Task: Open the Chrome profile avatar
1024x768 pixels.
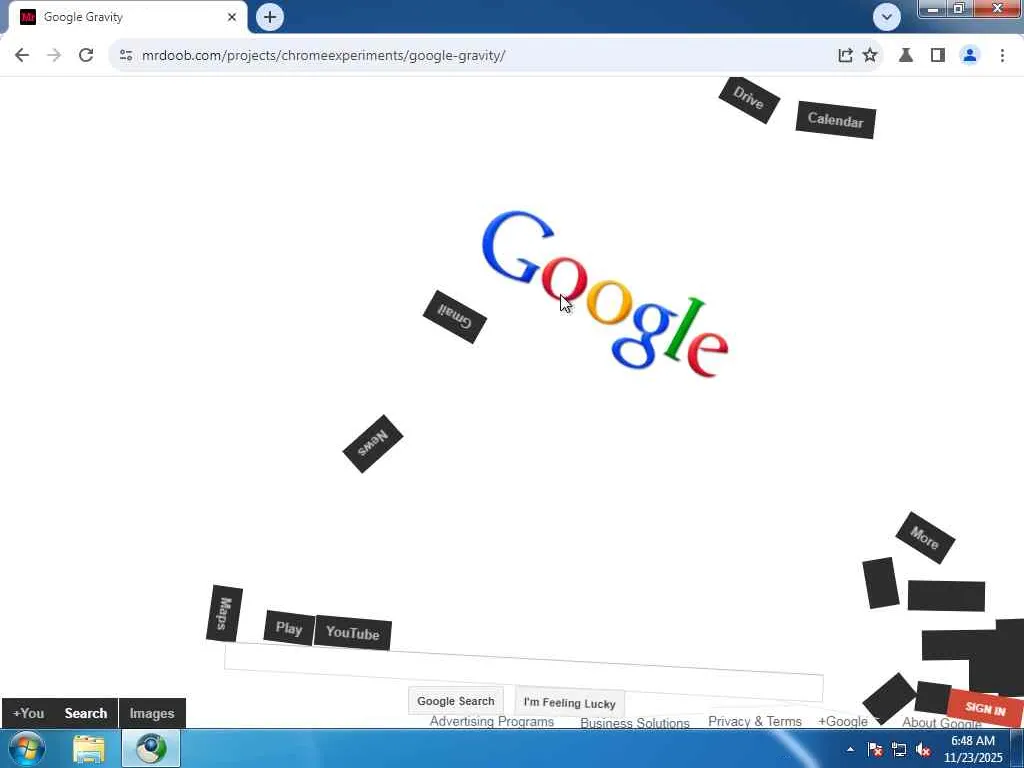Action: click(x=970, y=56)
